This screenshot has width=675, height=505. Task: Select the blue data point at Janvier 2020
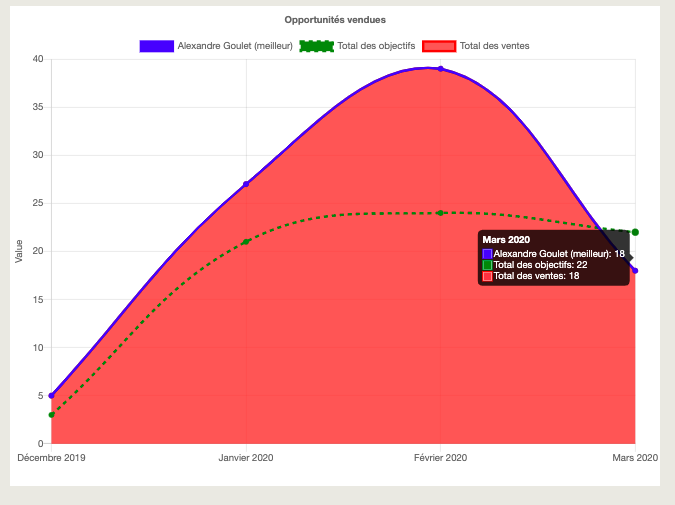(246, 184)
